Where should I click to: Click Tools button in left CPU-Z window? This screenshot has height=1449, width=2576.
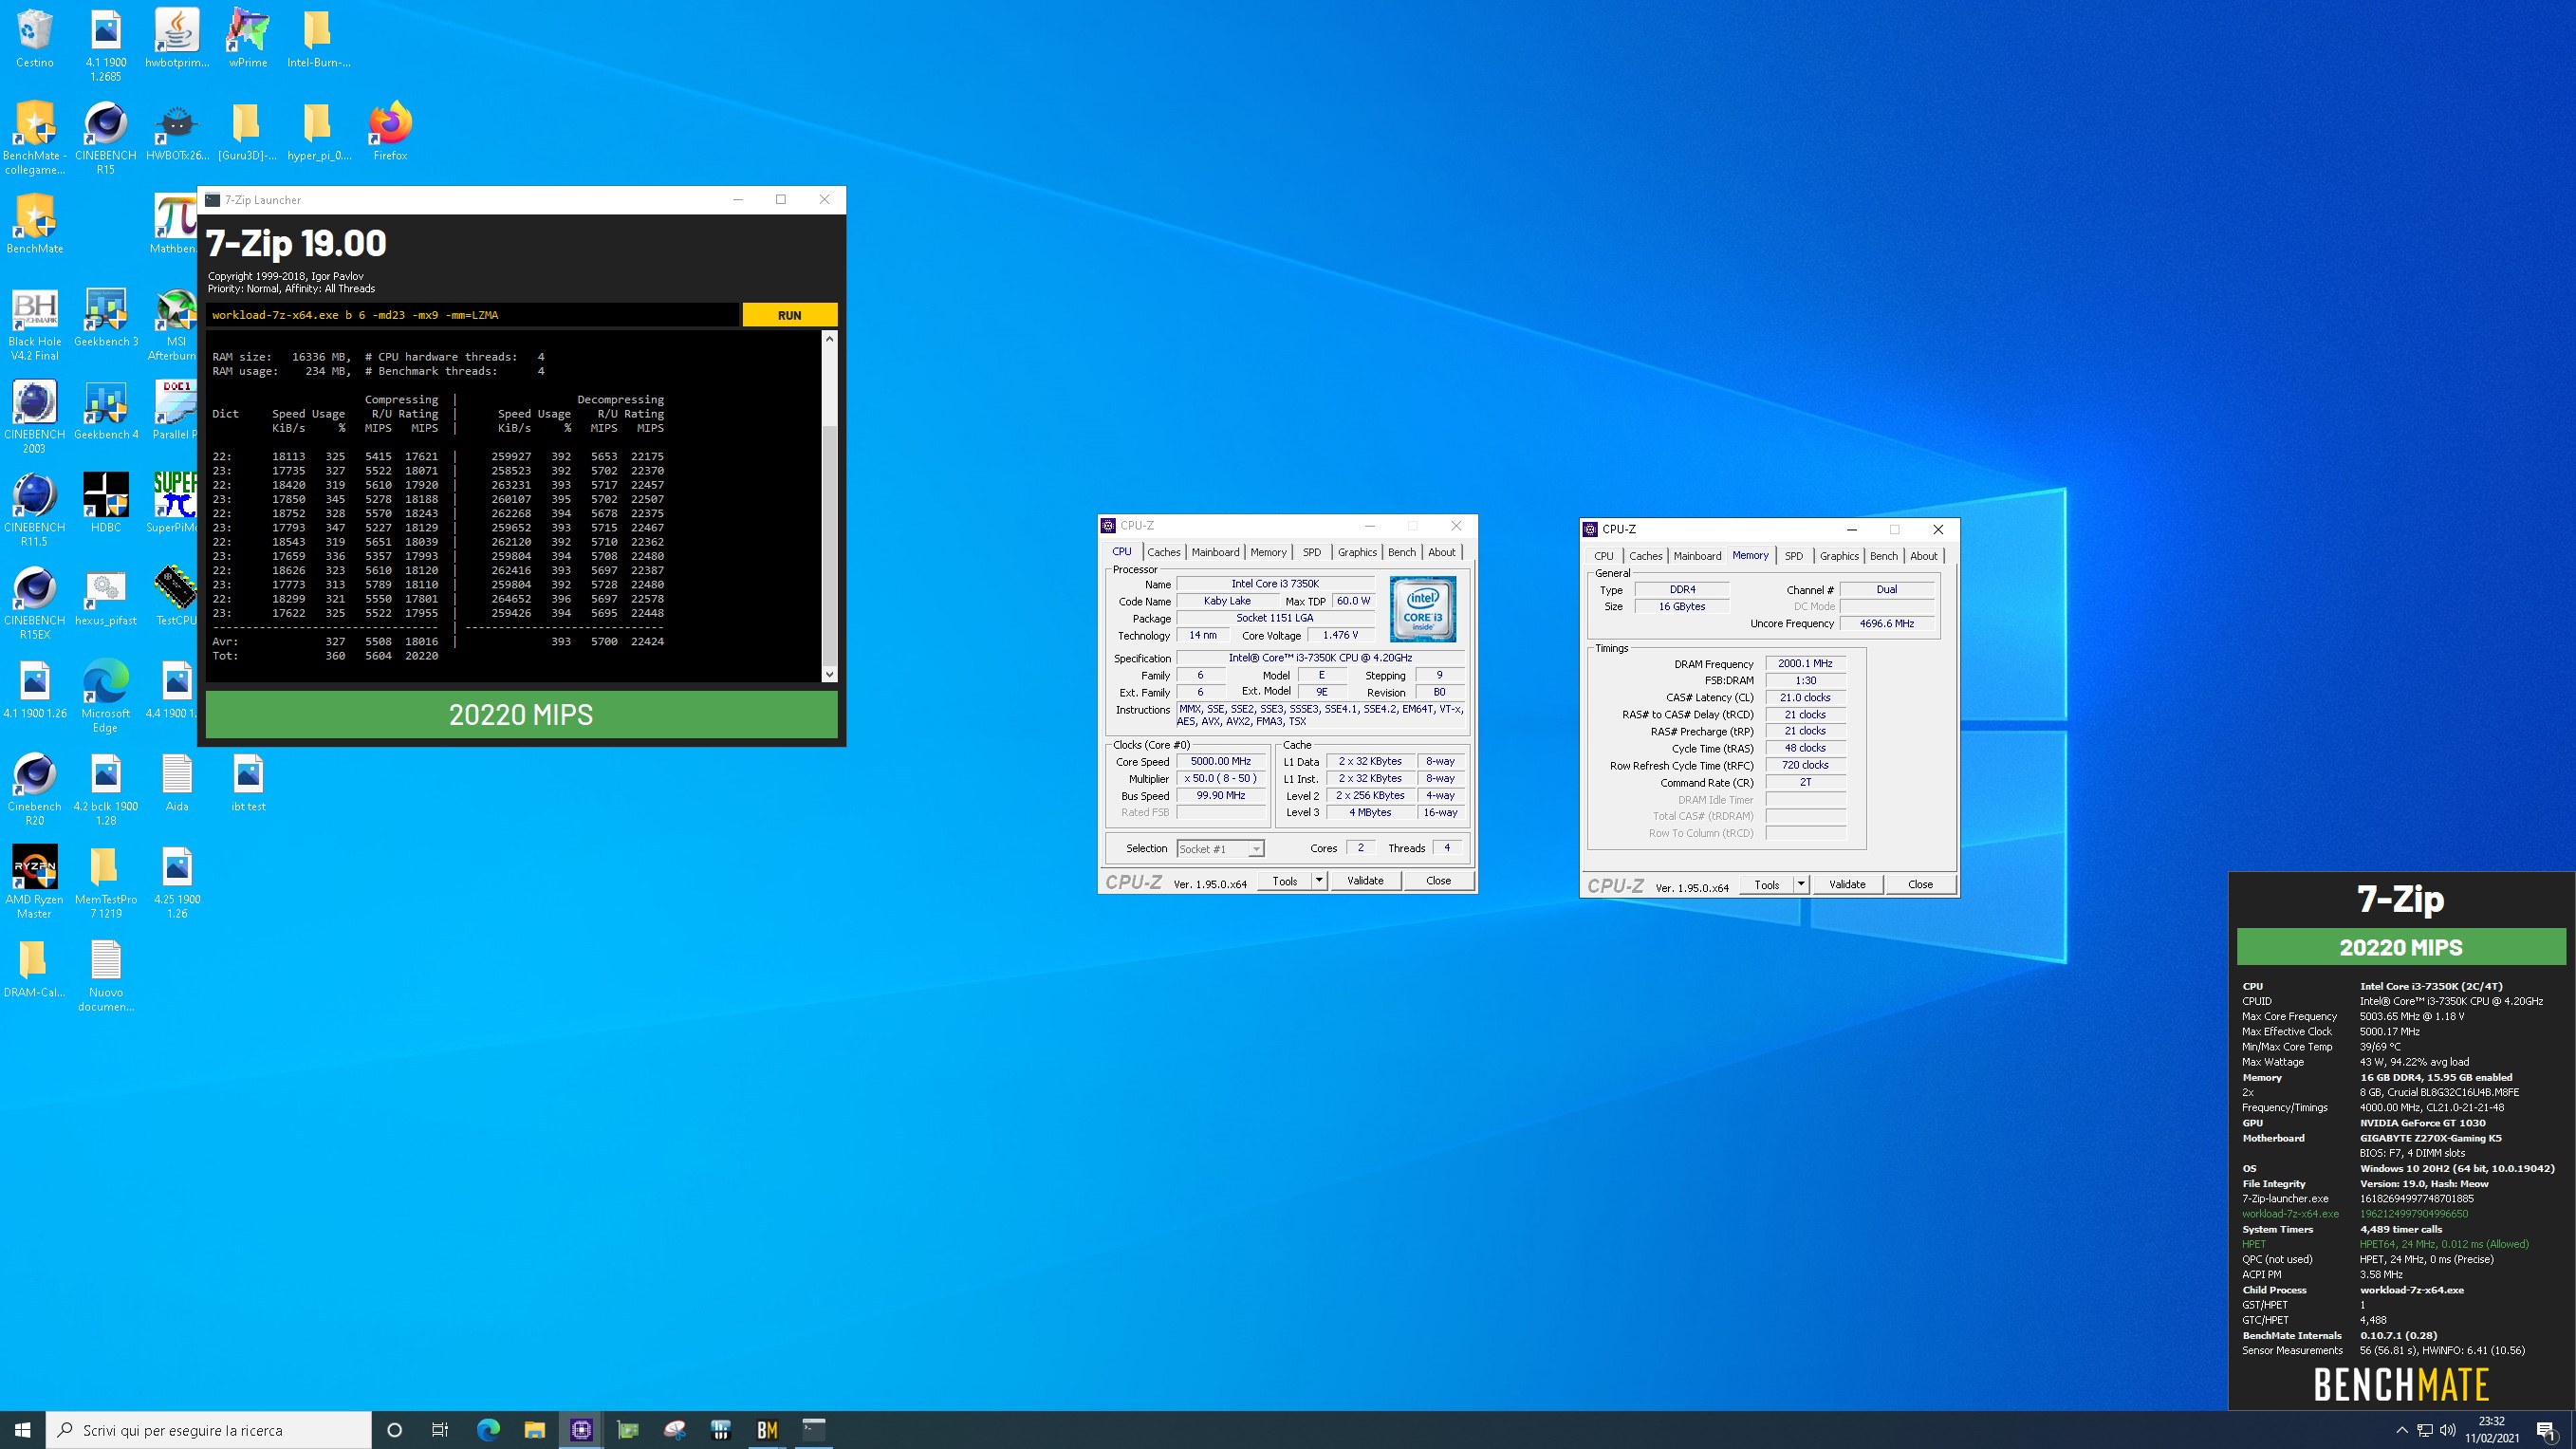click(x=1285, y=881)
